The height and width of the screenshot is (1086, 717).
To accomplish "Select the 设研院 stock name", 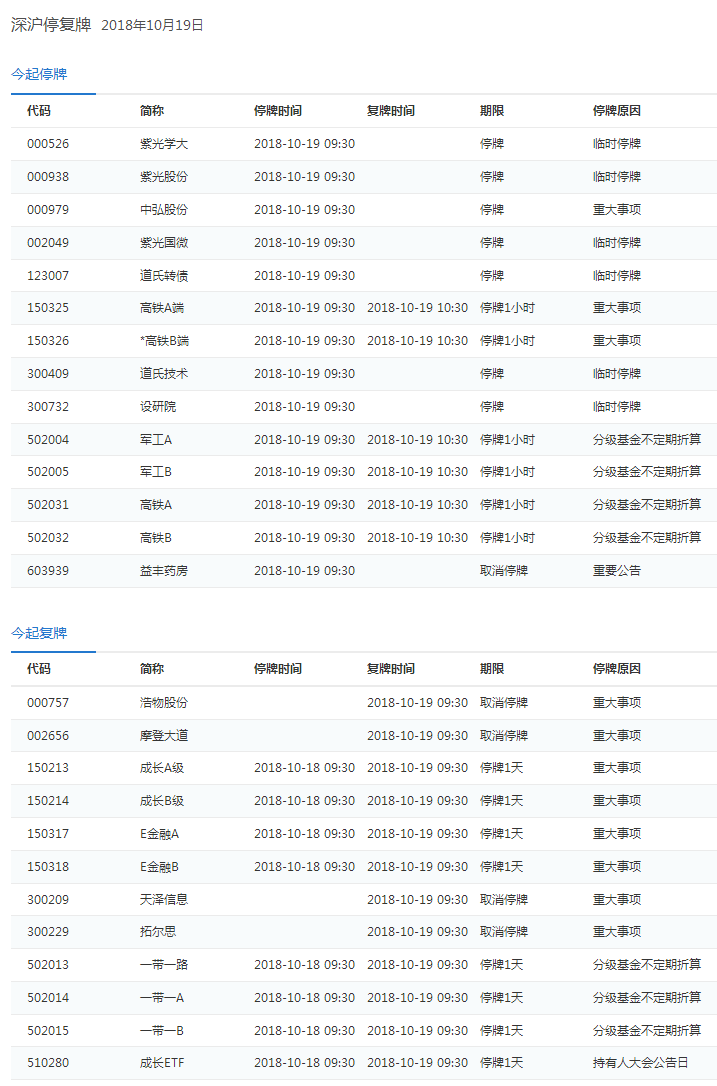I will pyautogui.click(x=158, y=407).
